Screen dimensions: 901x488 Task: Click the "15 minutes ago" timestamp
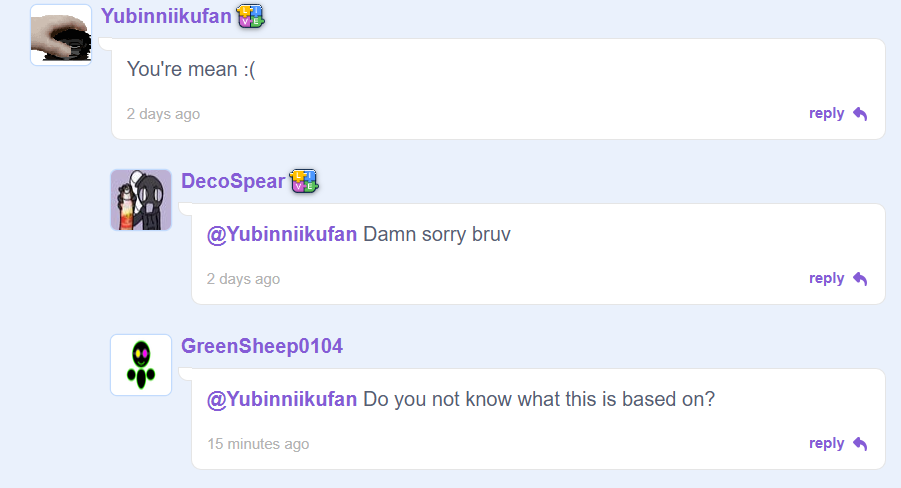[258, 444]
